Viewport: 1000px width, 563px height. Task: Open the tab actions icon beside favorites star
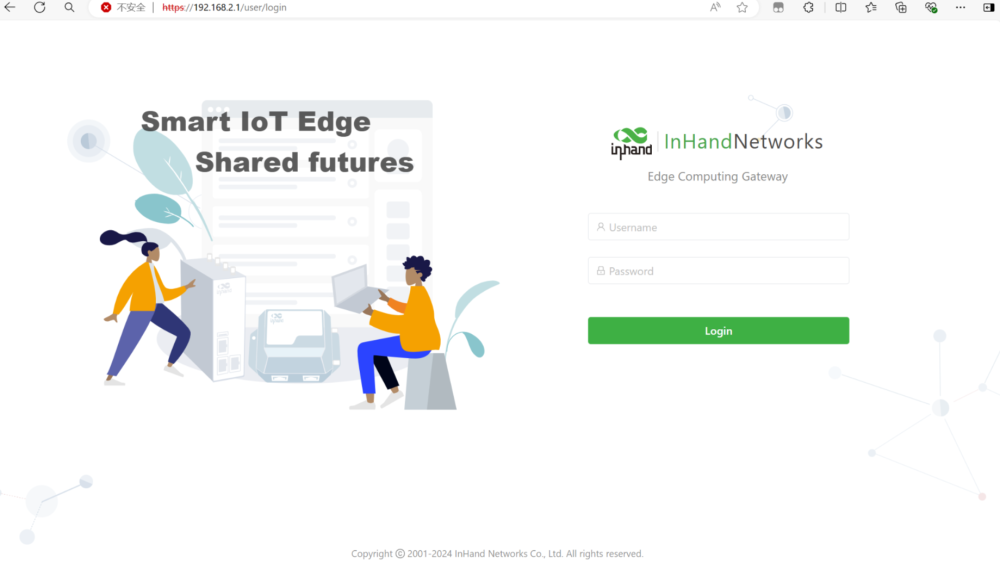[778, 8]
